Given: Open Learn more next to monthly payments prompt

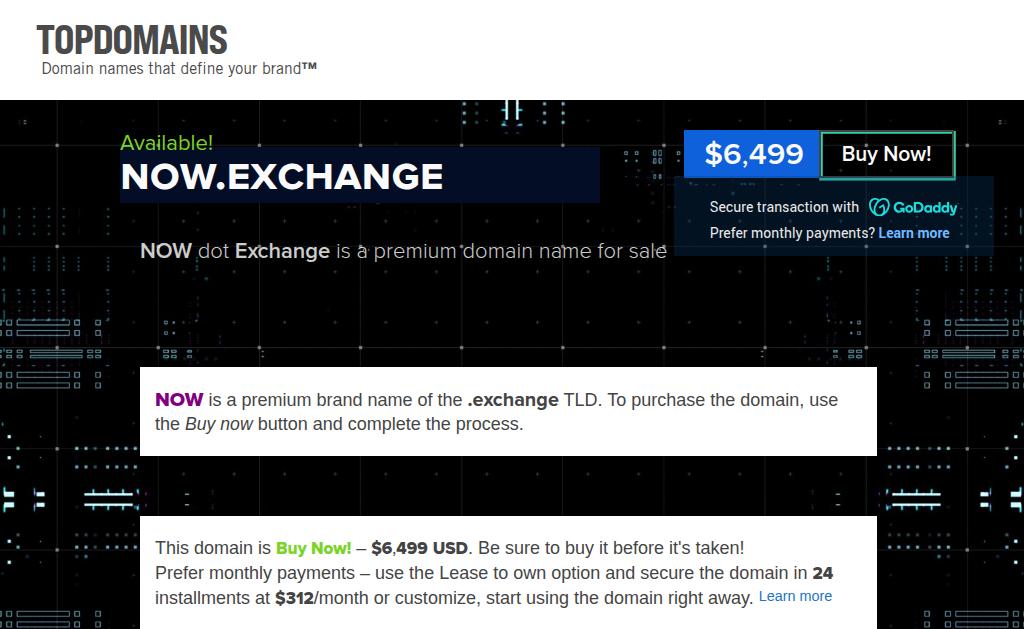Looking at the screenshot, I should [x=913, y=233].
